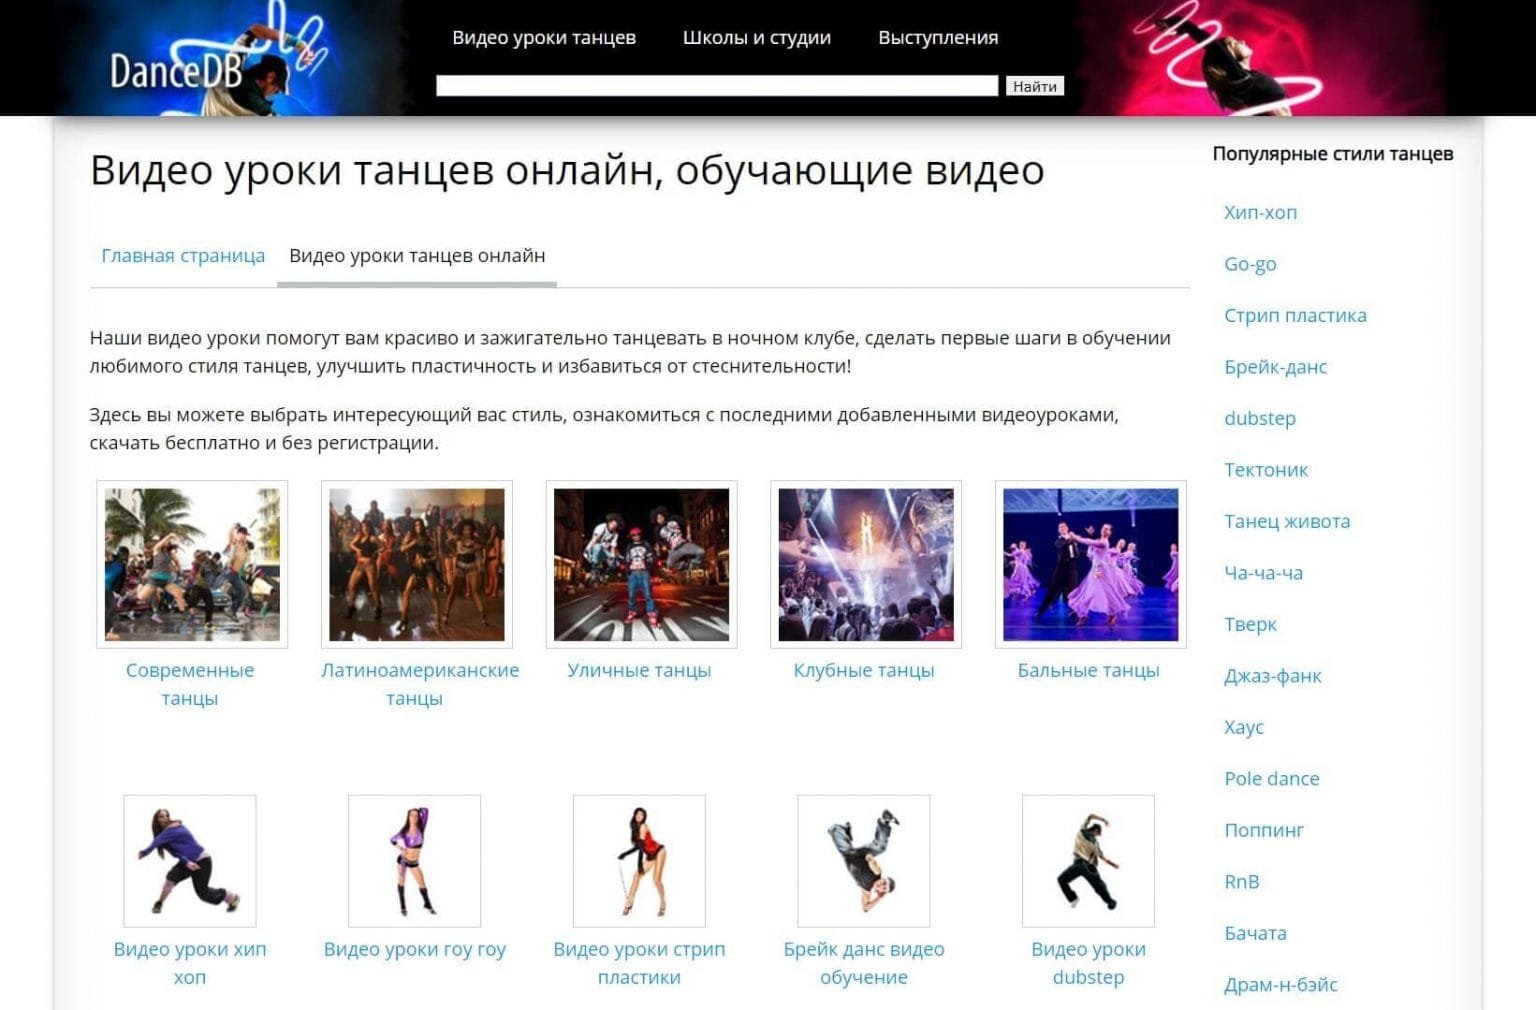
Task: Open Видео уроки танцев menu item
Action: (544, 38)
